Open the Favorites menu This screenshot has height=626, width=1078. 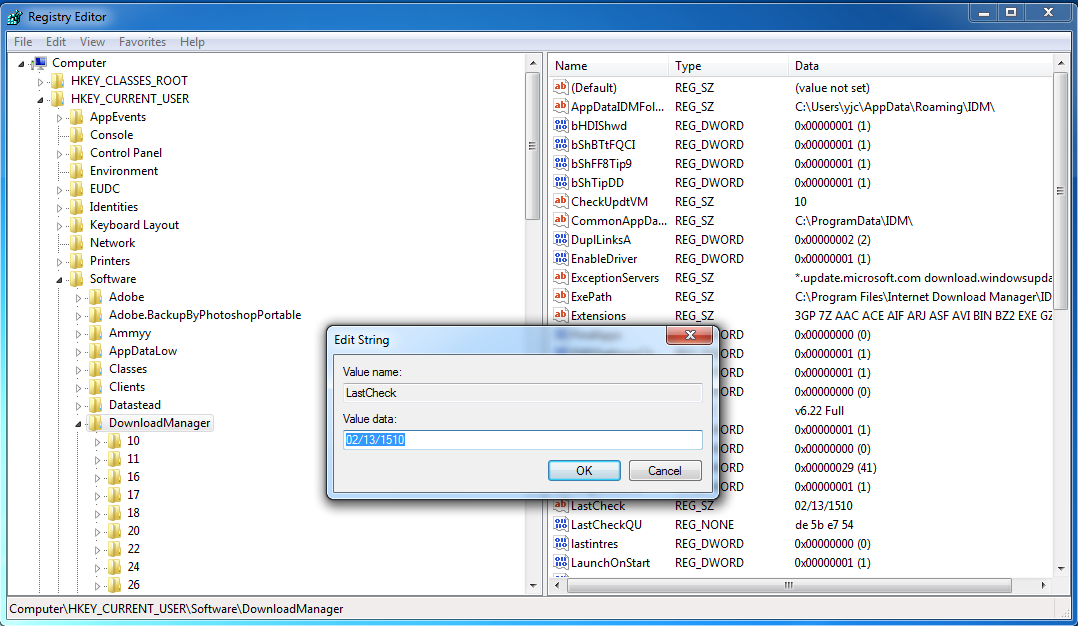click(x=142, y=42)
